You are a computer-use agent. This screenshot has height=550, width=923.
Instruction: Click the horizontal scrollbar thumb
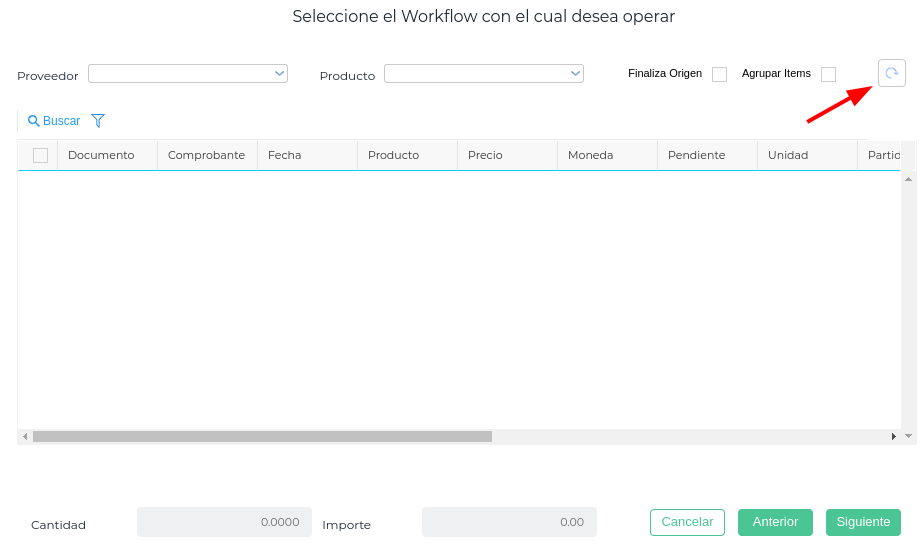click(262, 437)
